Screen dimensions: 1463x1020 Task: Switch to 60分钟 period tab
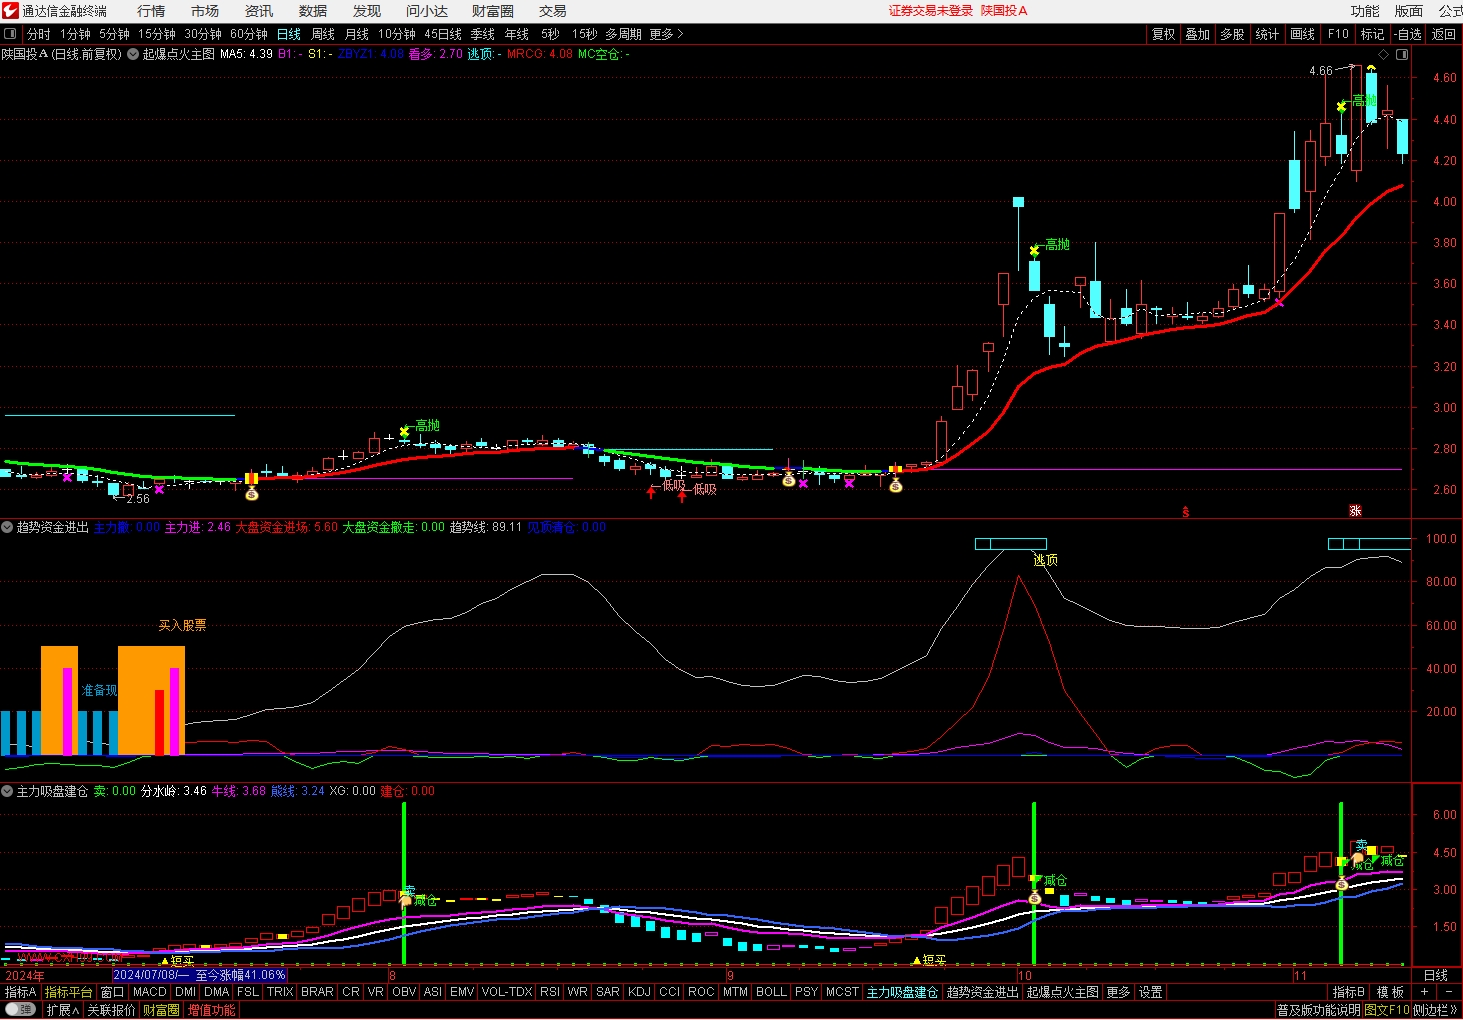pos(249,34)
